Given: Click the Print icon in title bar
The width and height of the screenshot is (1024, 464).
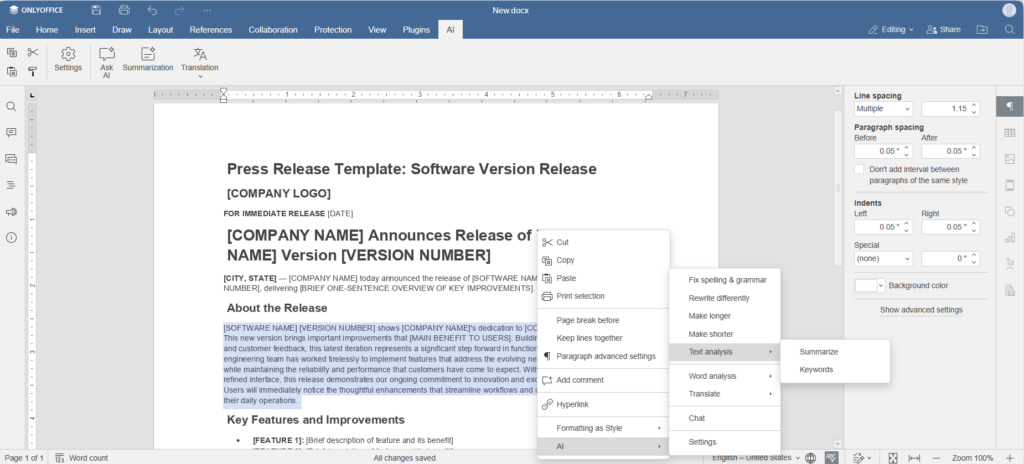Looking at the screenshot, I should point(124,10).
